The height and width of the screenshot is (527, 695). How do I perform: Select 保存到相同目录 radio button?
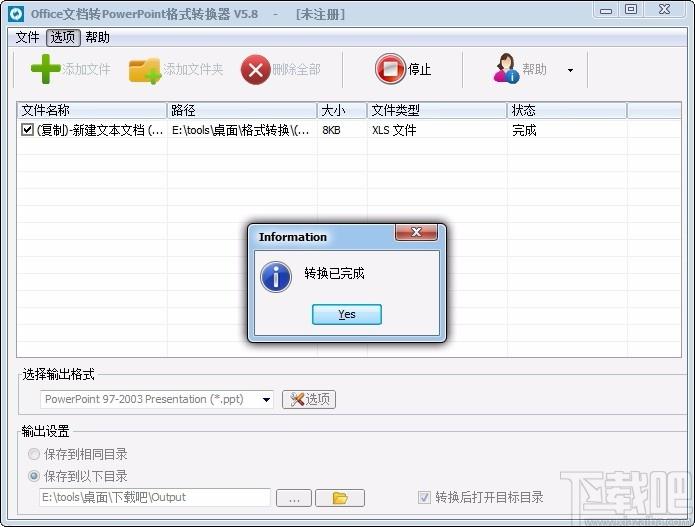34,454
